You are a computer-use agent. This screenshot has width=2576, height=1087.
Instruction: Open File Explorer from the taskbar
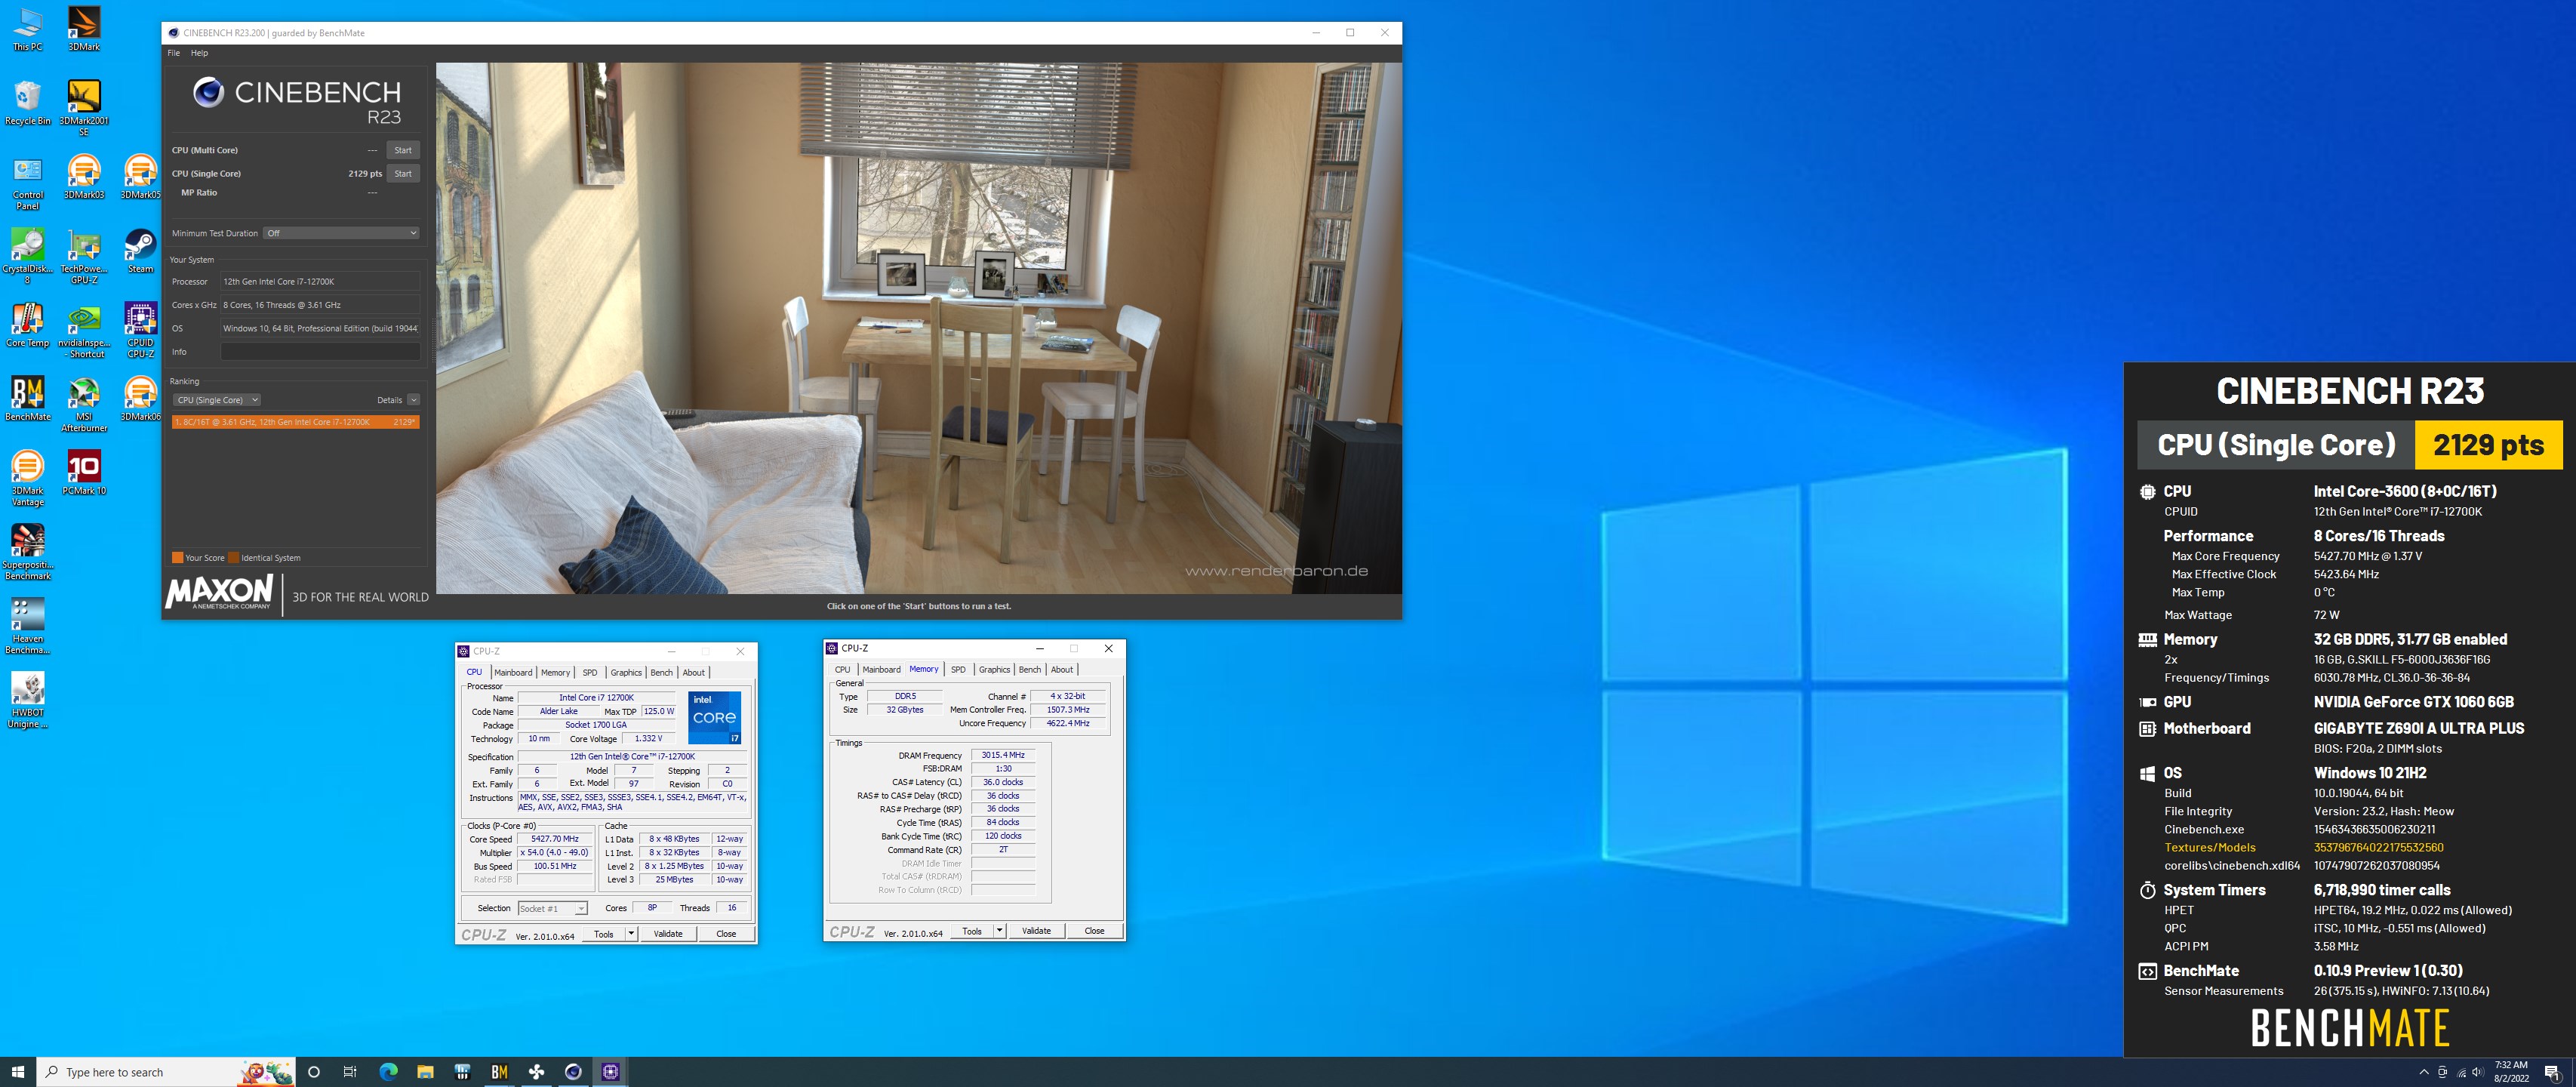tap(425, 1072)
